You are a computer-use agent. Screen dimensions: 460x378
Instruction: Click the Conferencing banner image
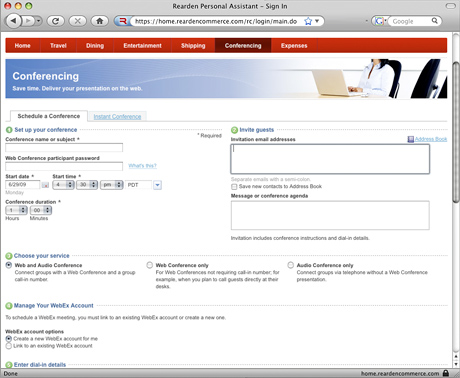226,79
